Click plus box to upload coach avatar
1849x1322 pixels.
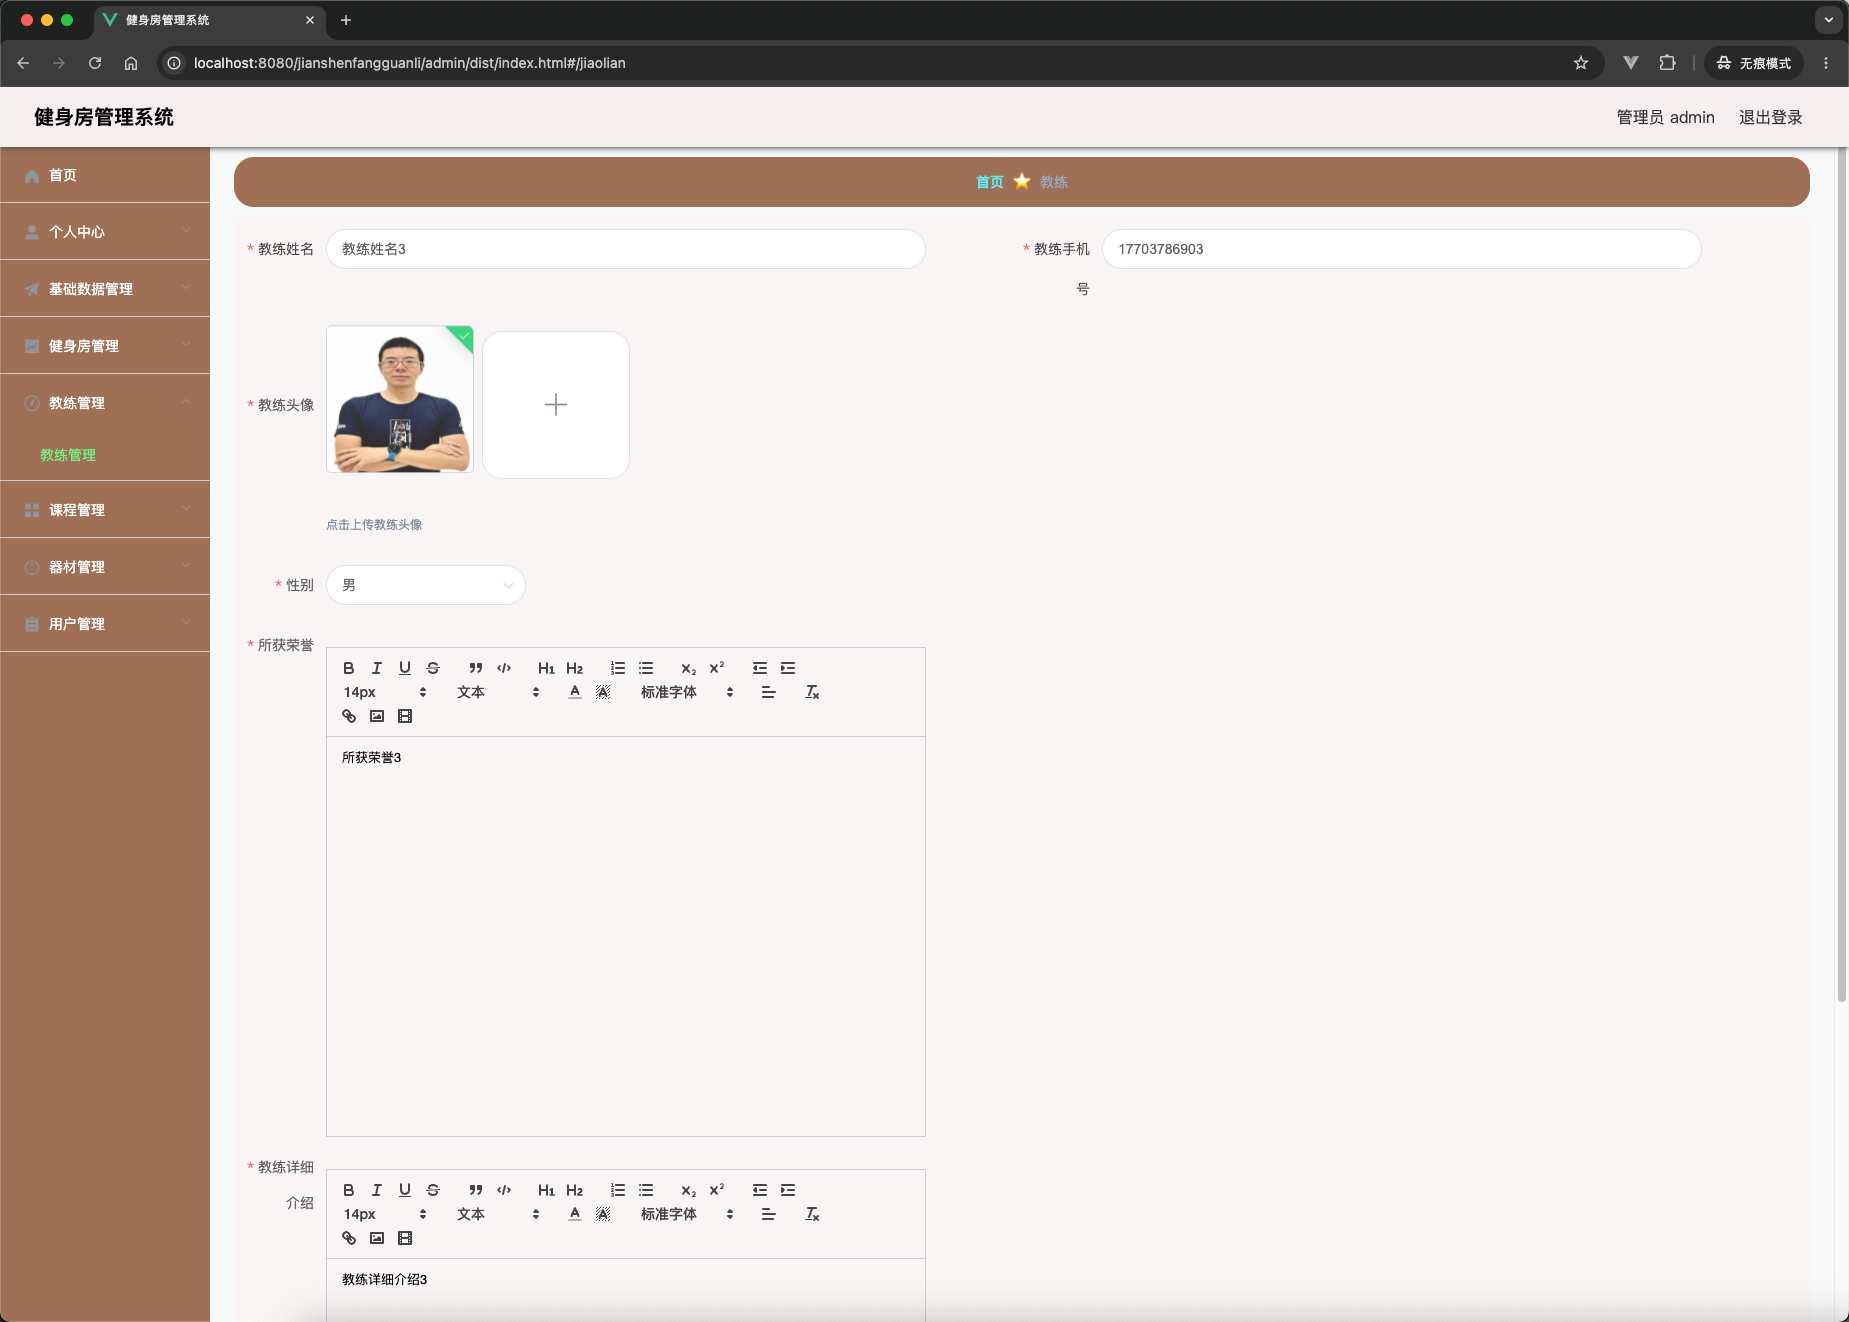[556, 405]
